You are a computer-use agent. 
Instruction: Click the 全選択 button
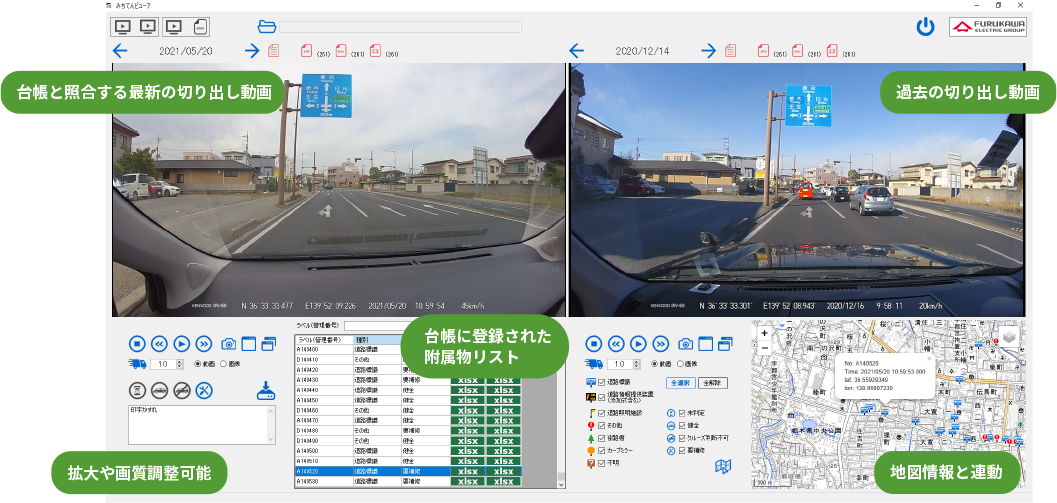pyautogui.click(x=680, y=383)
